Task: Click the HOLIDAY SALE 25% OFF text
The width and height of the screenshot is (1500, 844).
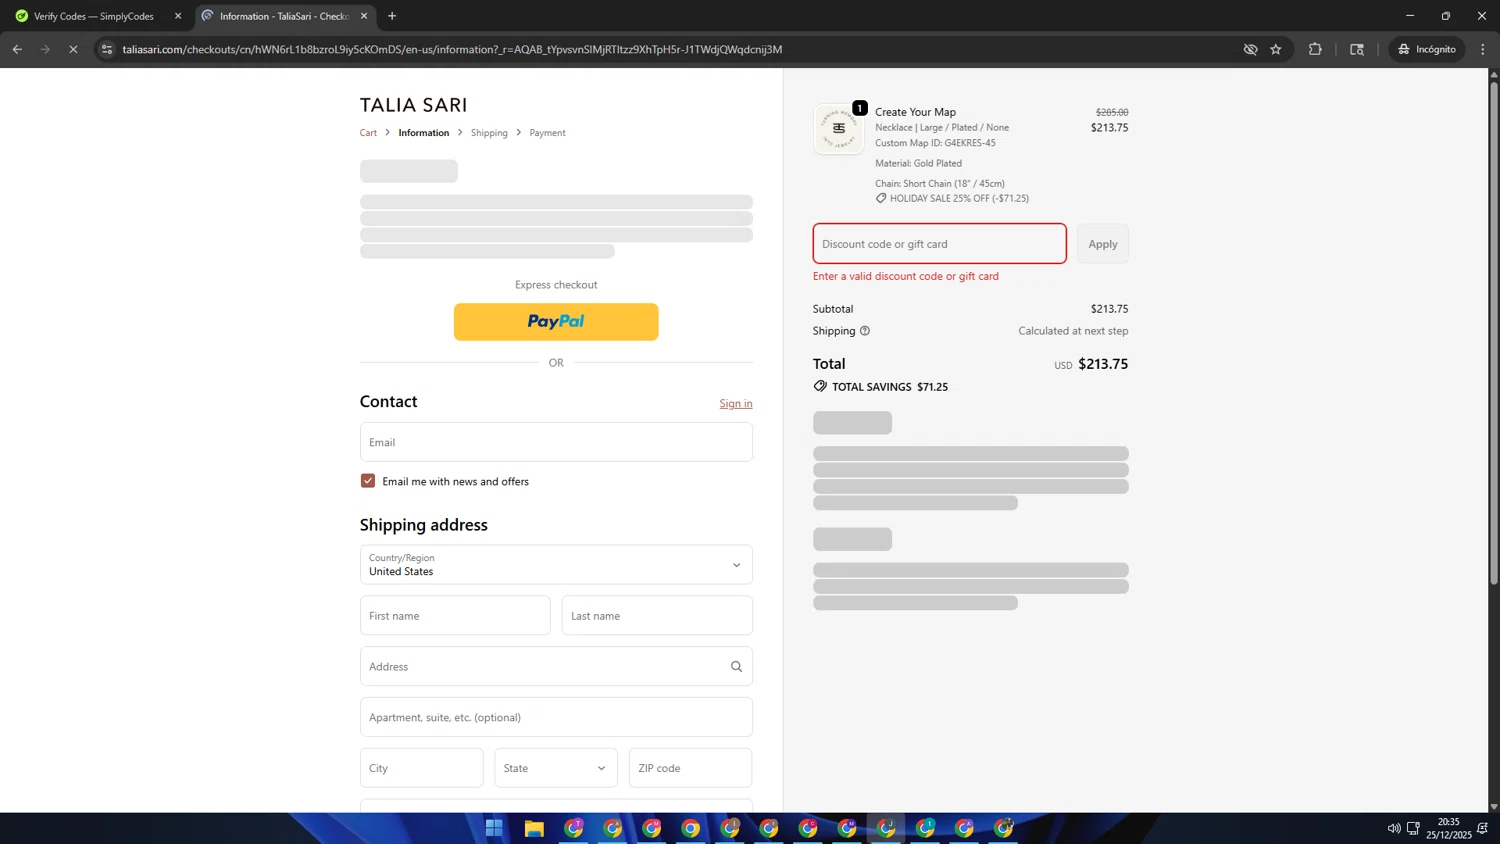Action: pyautogui.click(x=959, y=198)
